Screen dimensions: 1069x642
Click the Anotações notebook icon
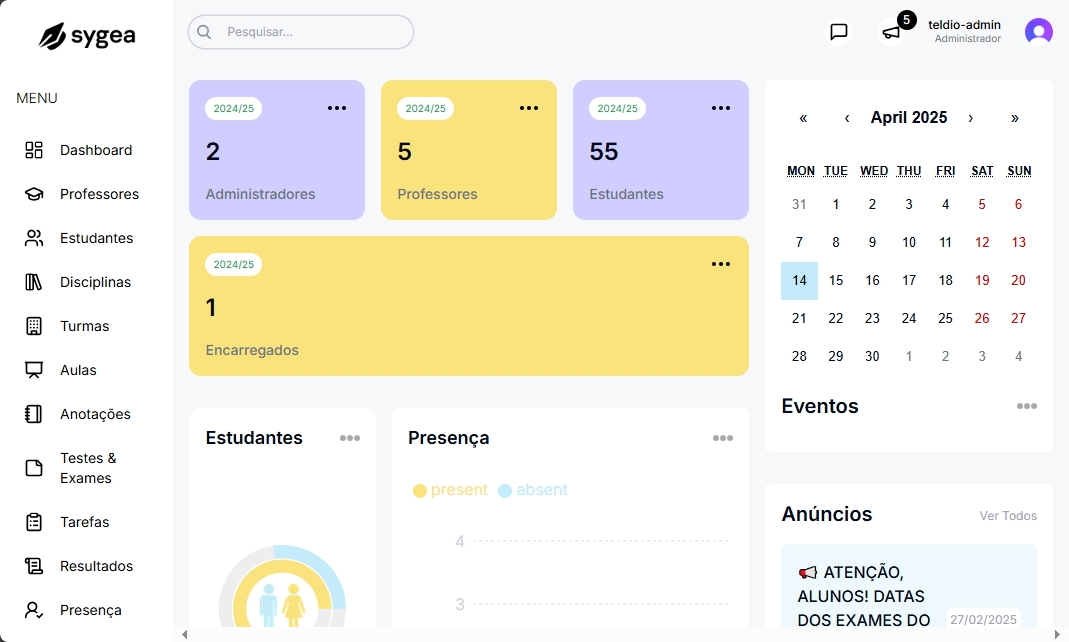click(34, 414)
